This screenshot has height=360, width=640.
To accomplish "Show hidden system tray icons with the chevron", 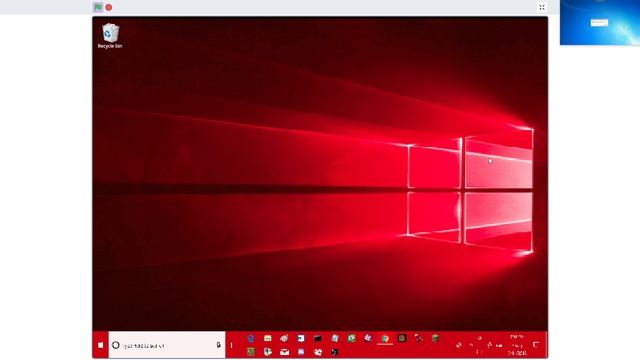I will (x=471, y=345).
